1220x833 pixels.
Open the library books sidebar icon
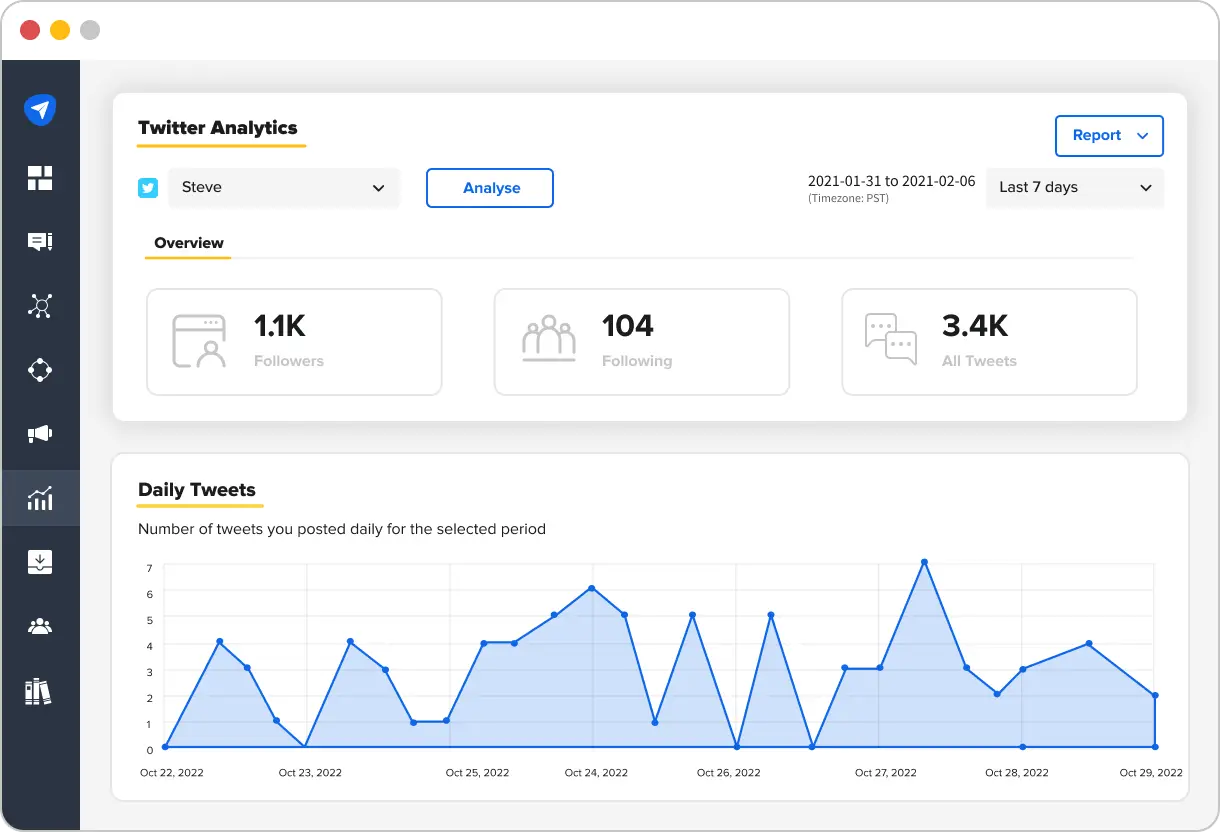[x=38, y=691]
